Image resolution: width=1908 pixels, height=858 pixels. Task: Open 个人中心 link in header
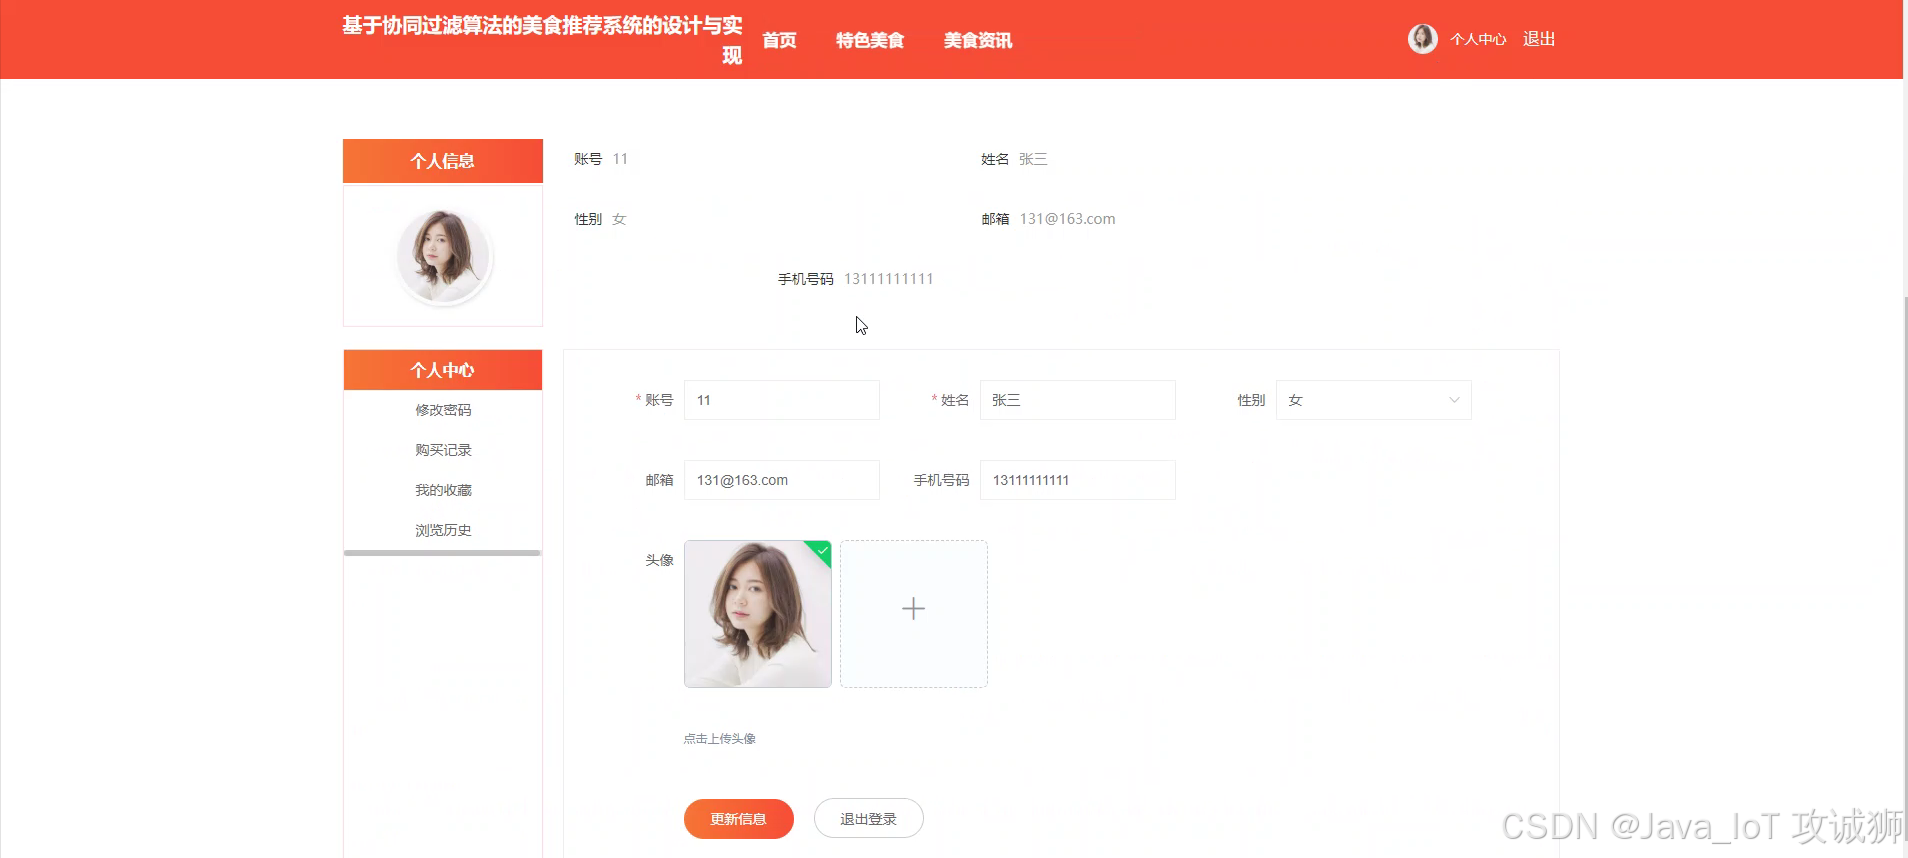coord(1478,39)
